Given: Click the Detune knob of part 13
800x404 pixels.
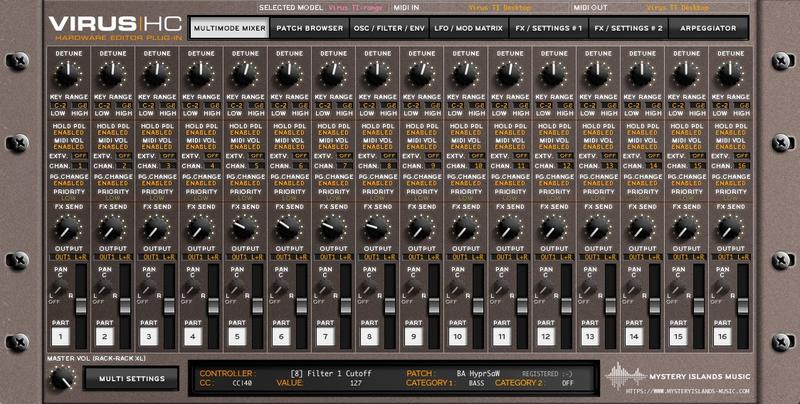Looking at the screenshot, I should (597, 74).
